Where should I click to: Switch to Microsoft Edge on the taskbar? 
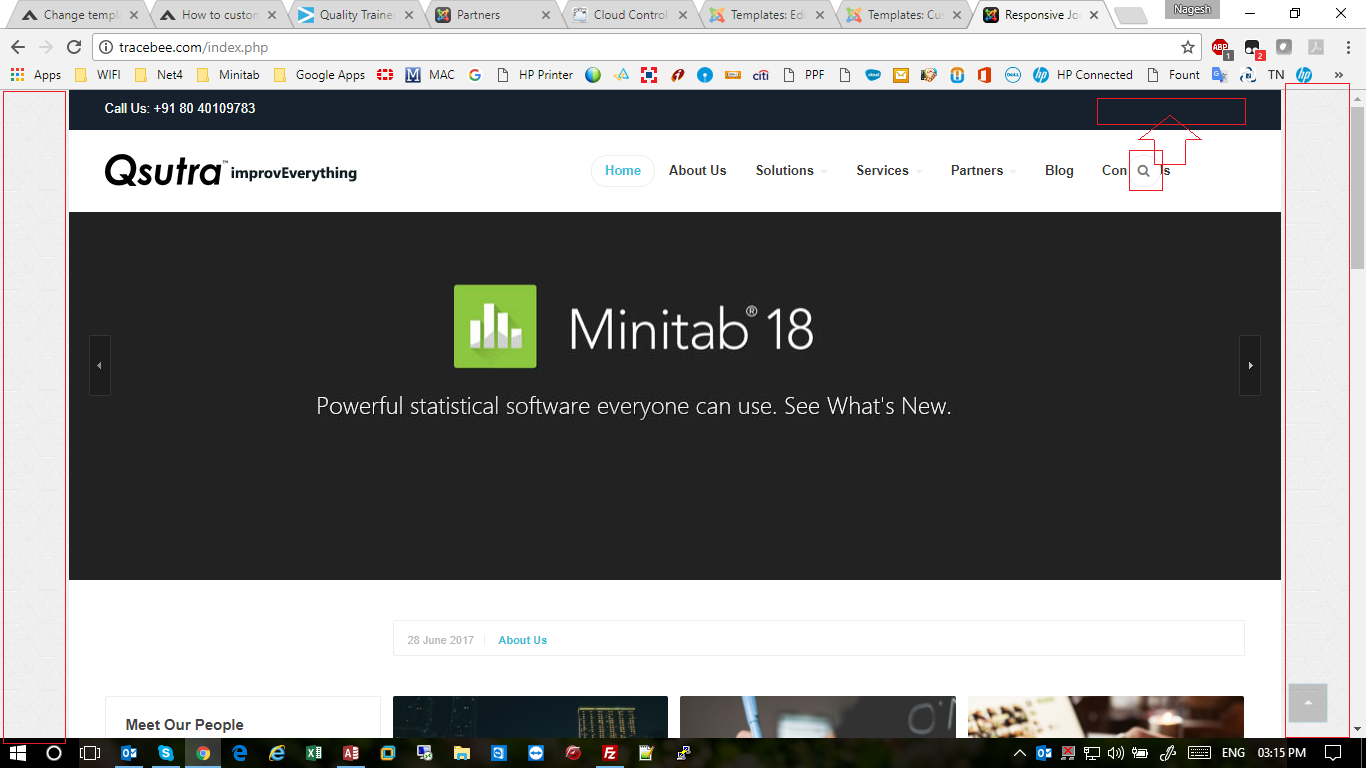tap(240, 753)
